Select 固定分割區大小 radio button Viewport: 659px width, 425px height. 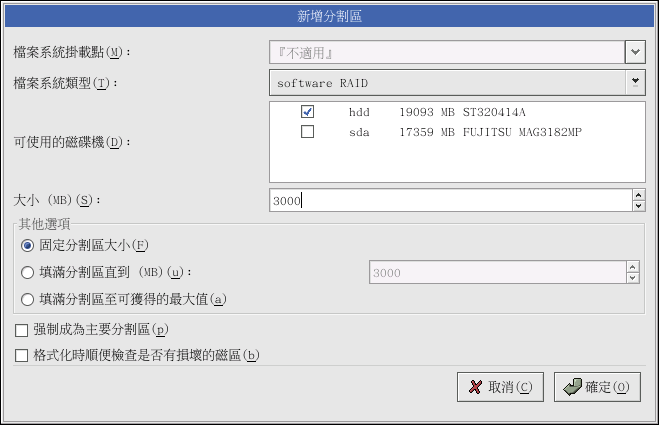[x=27, y=245]
